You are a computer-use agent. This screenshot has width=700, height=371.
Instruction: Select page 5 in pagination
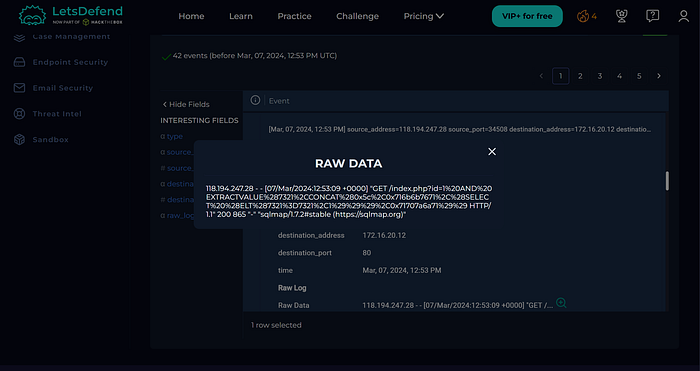coord(639,76)
